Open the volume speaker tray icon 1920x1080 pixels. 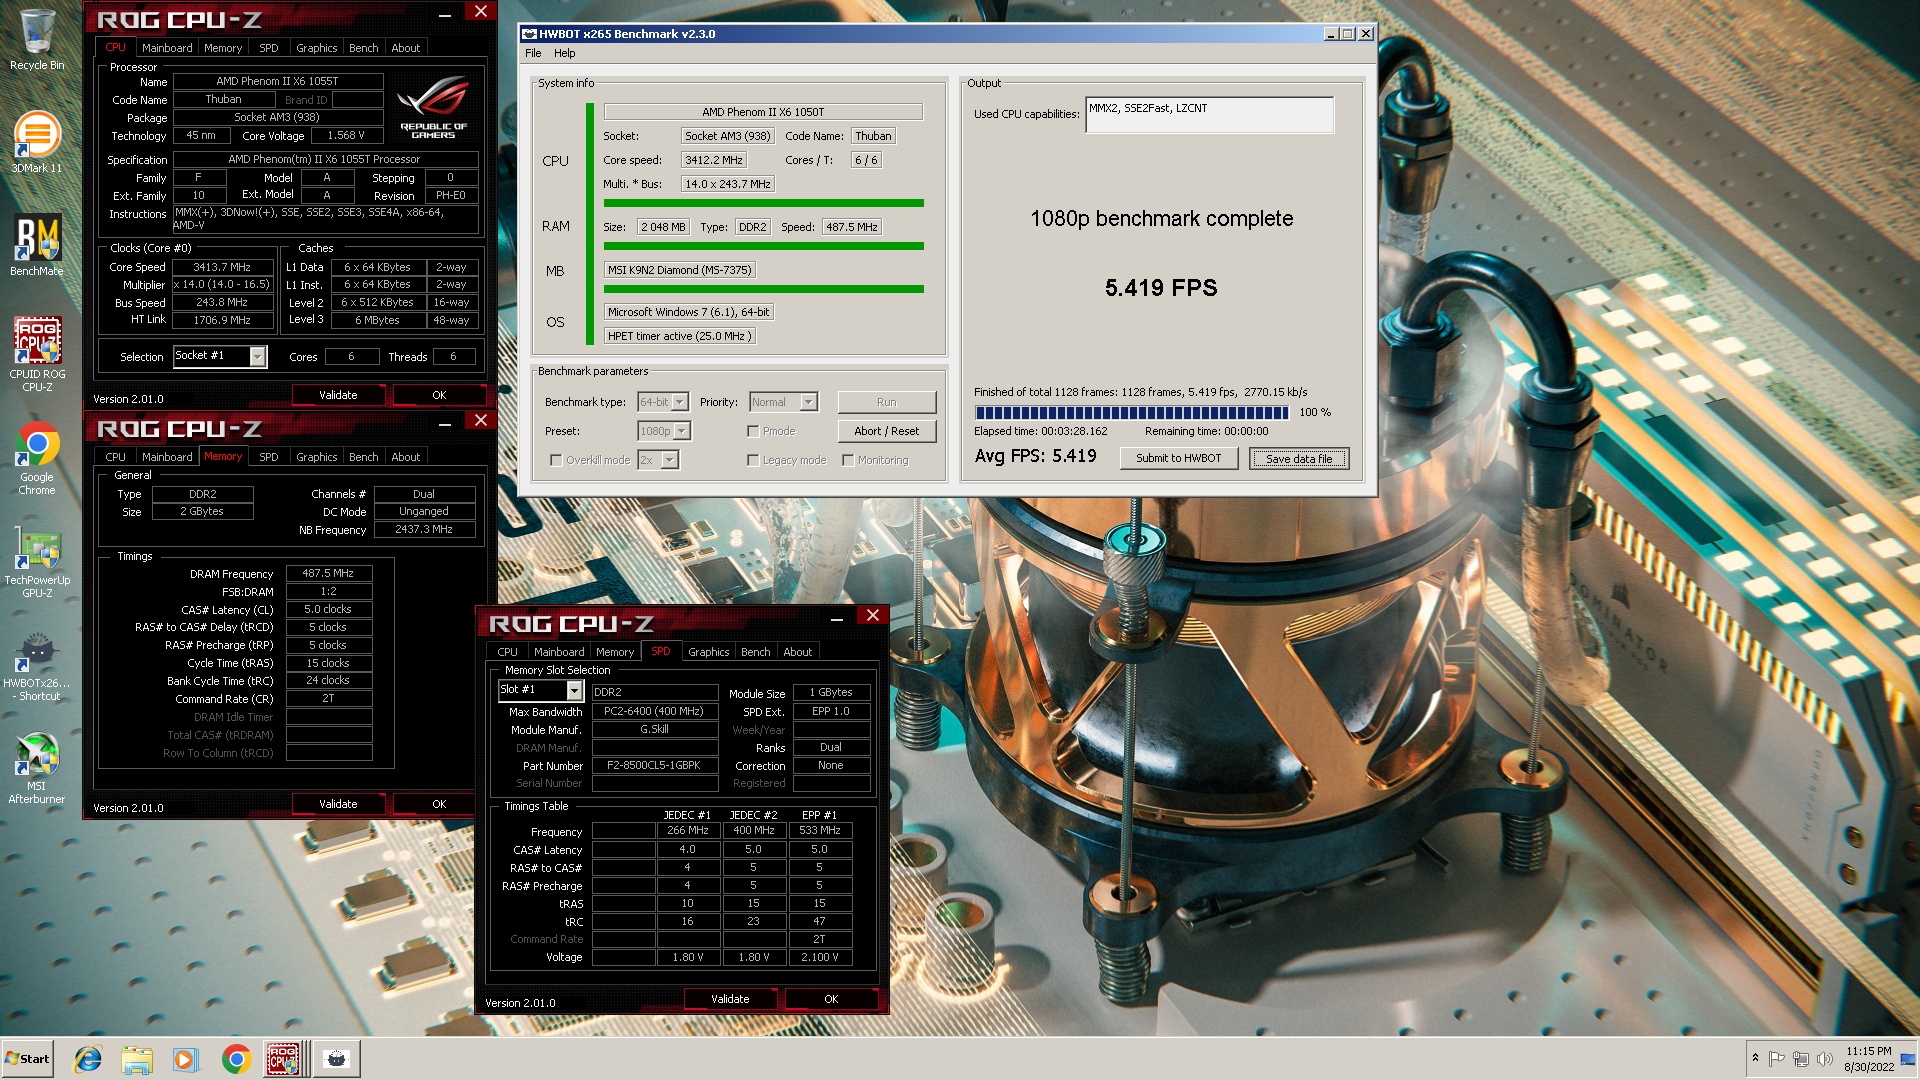(x=1824, y=1058)
